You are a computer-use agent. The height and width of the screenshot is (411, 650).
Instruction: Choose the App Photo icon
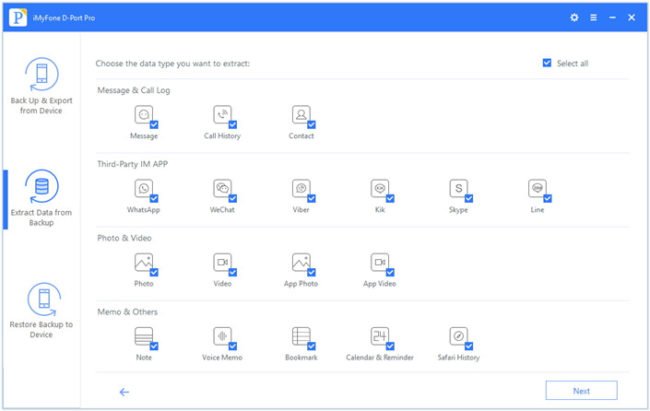pyautogui.click(x=301, y=262)
